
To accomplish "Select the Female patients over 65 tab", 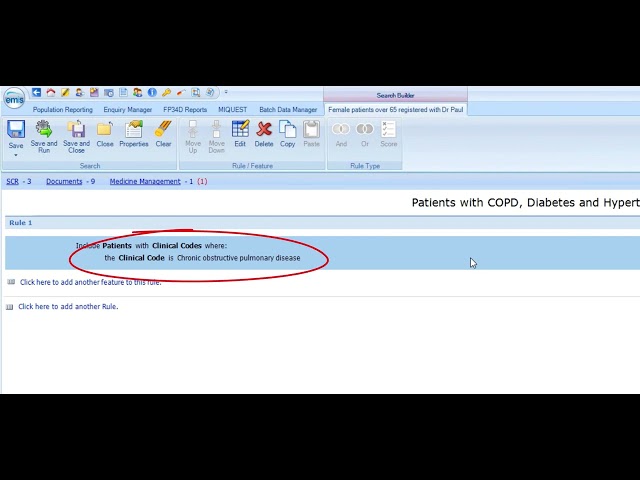I will (x=396, y=110).
